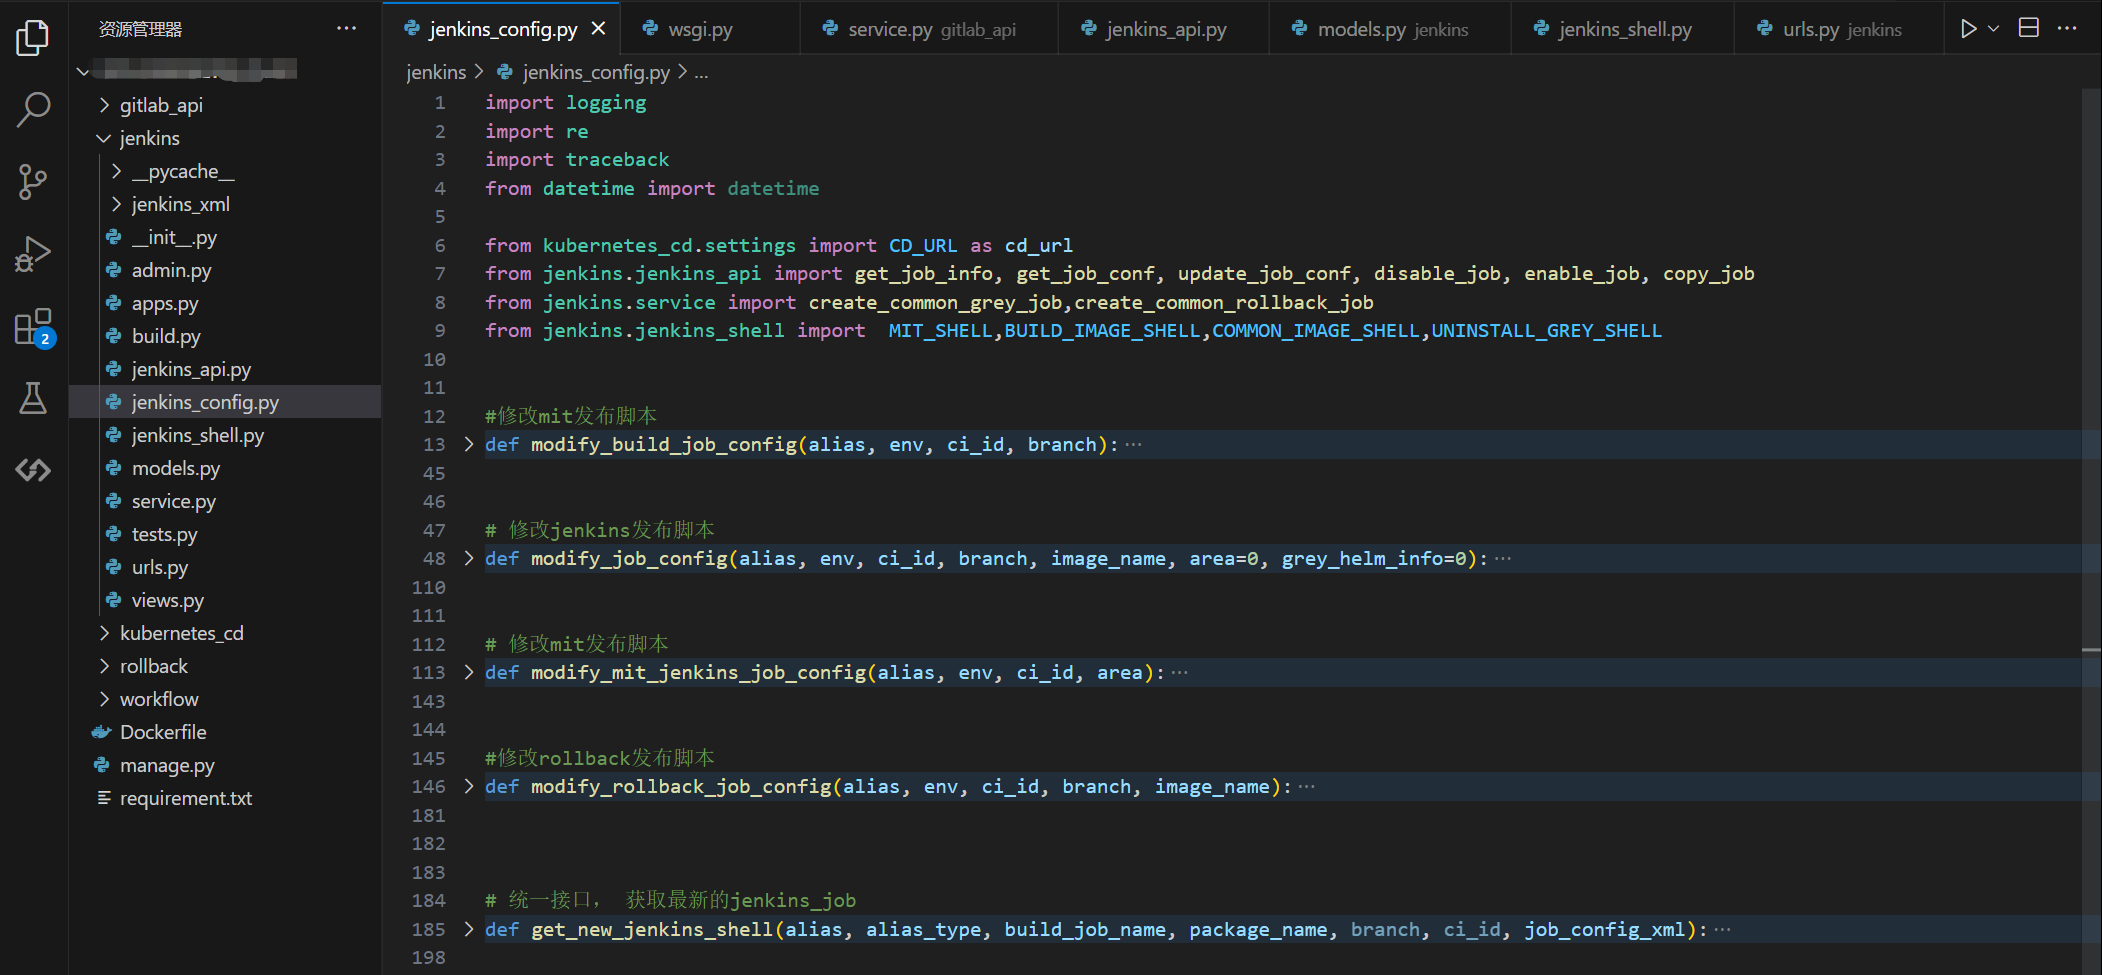Open the run button dropdown arrow
This screenshot has height=975, width=2102.
click(x=1993, y=29)
